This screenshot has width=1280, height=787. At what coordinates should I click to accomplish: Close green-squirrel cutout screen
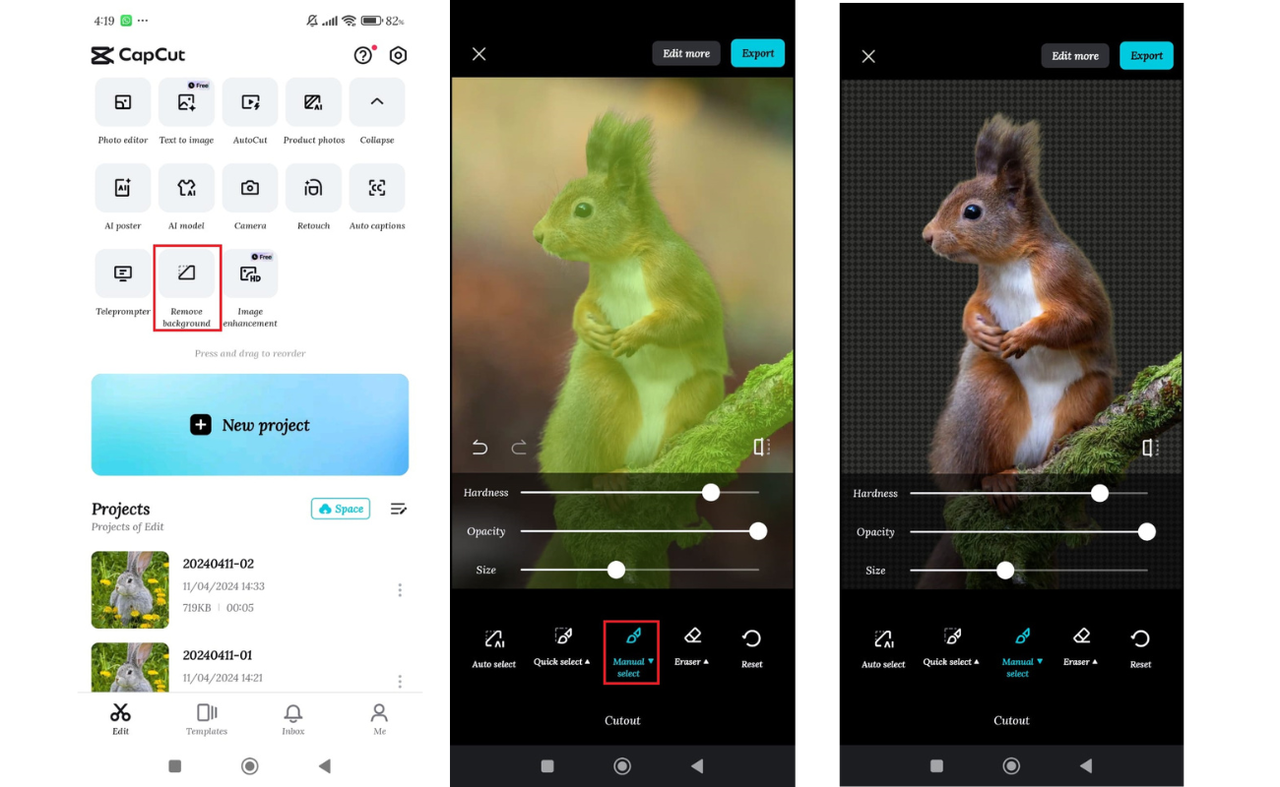(x=479, y=54)
